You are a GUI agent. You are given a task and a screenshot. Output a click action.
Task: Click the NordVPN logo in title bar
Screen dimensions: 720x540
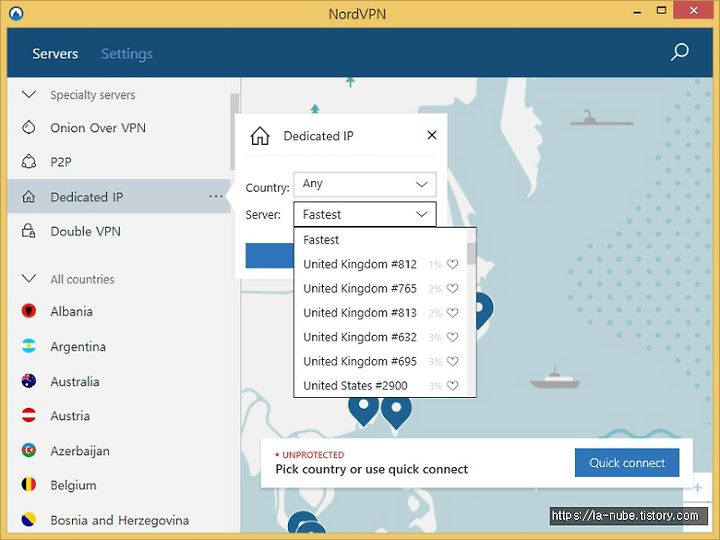[16, 13]
